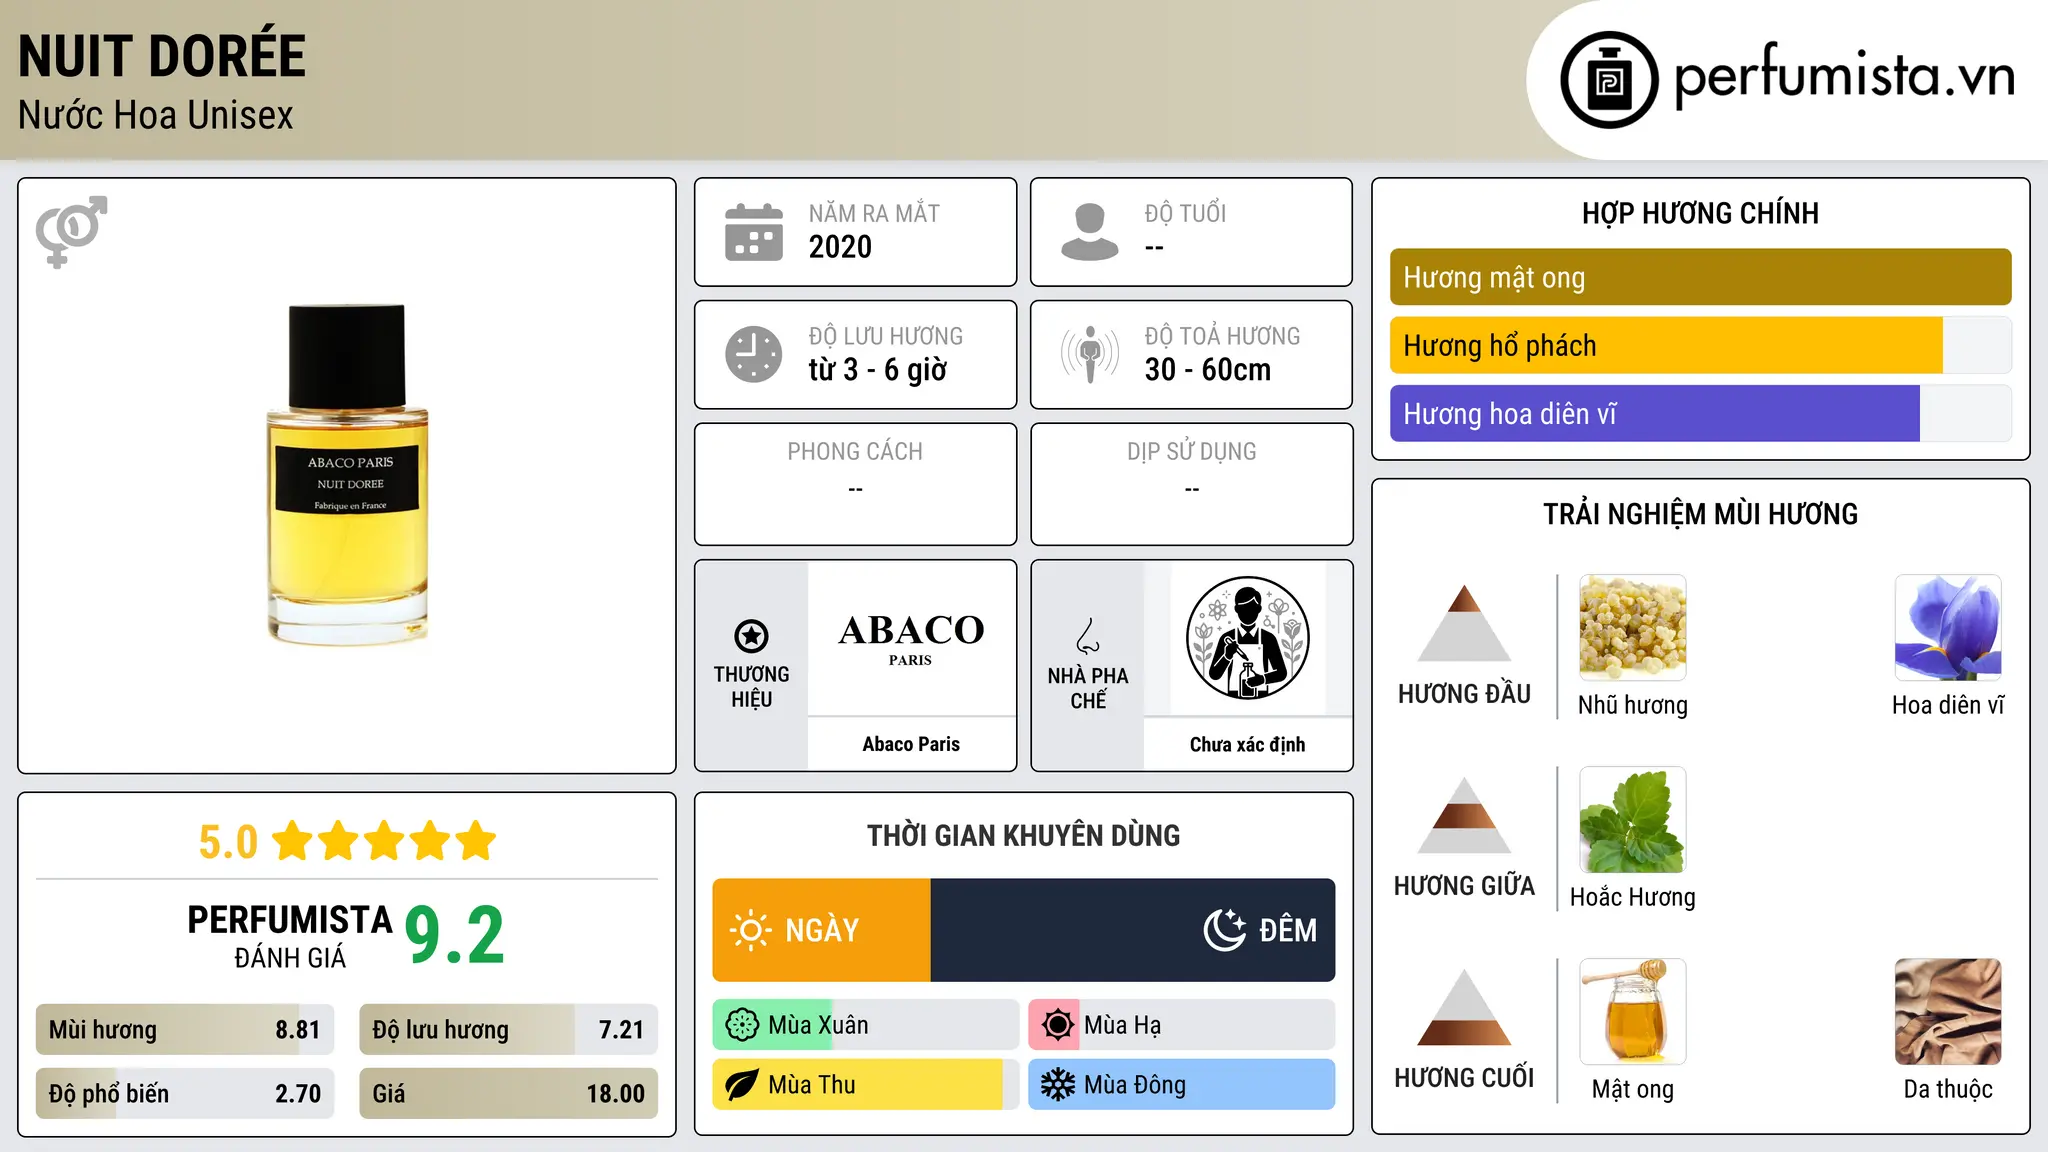Click the PERFUMISTA ĐÁNH GIÁ label
Viewport: 2048px width, 1152px height.
pos(290,936)
